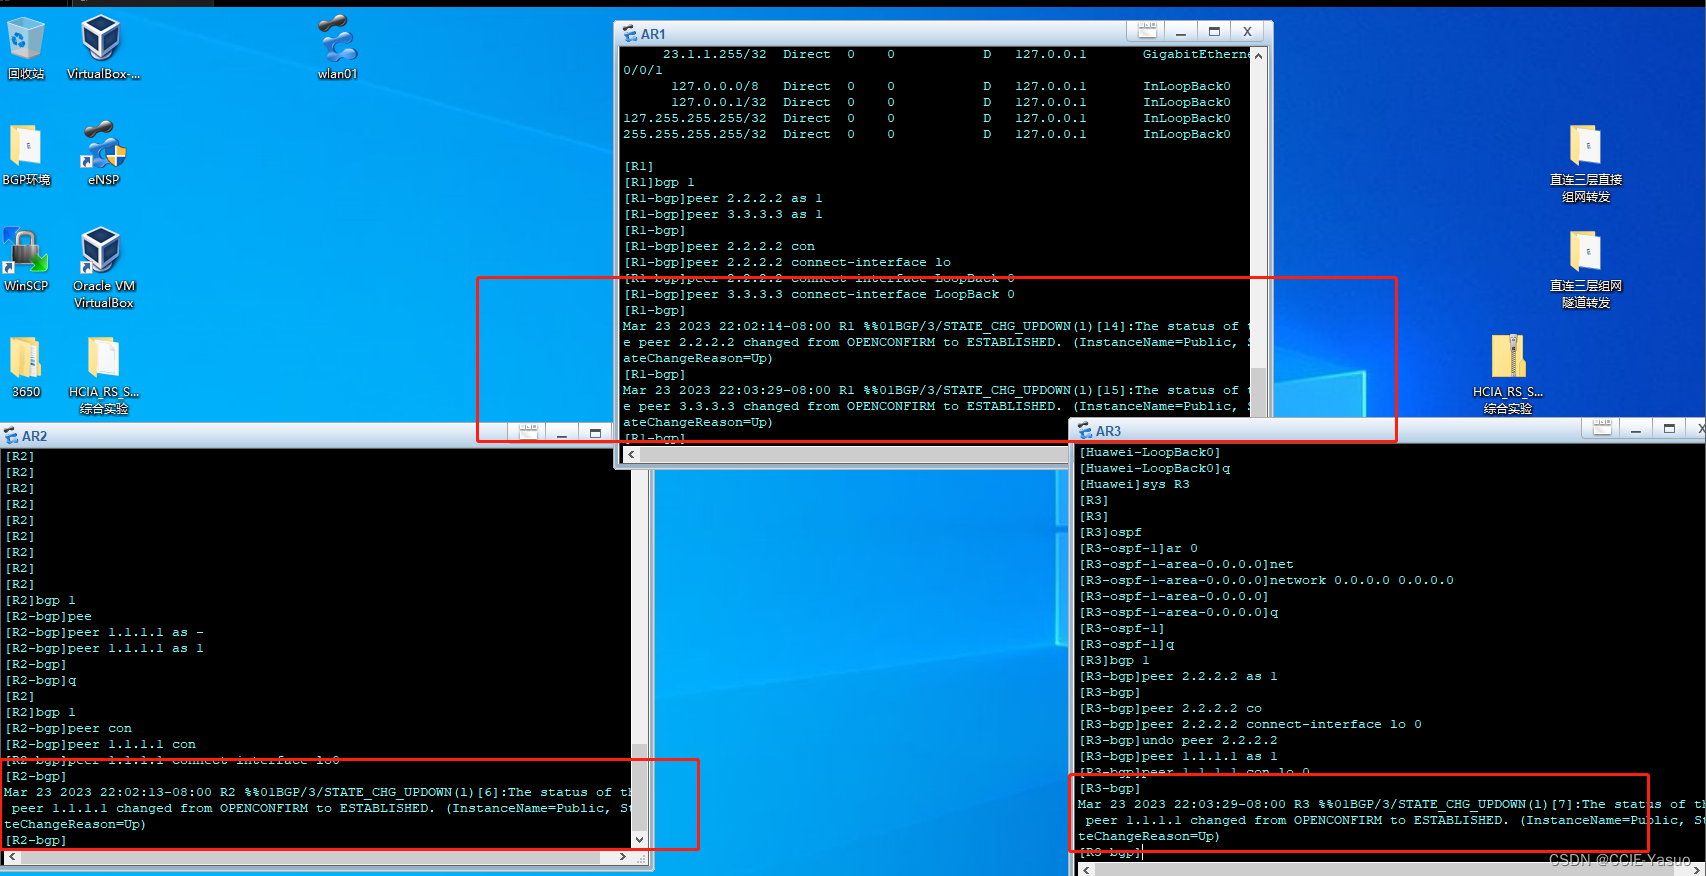This screenshot has height=876, width=1706.
Task: Select the 3650 folder icon
Action: (x=26, y=367)
